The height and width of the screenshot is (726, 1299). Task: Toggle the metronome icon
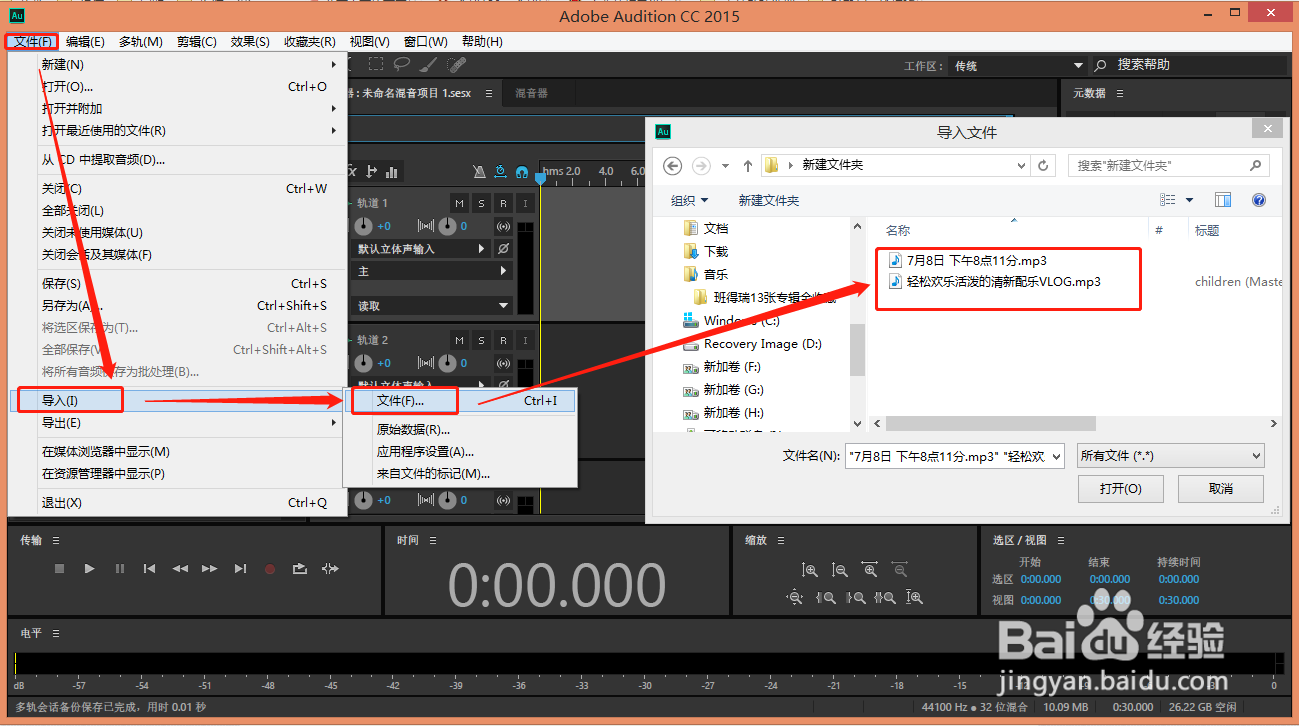pos(479,172)
